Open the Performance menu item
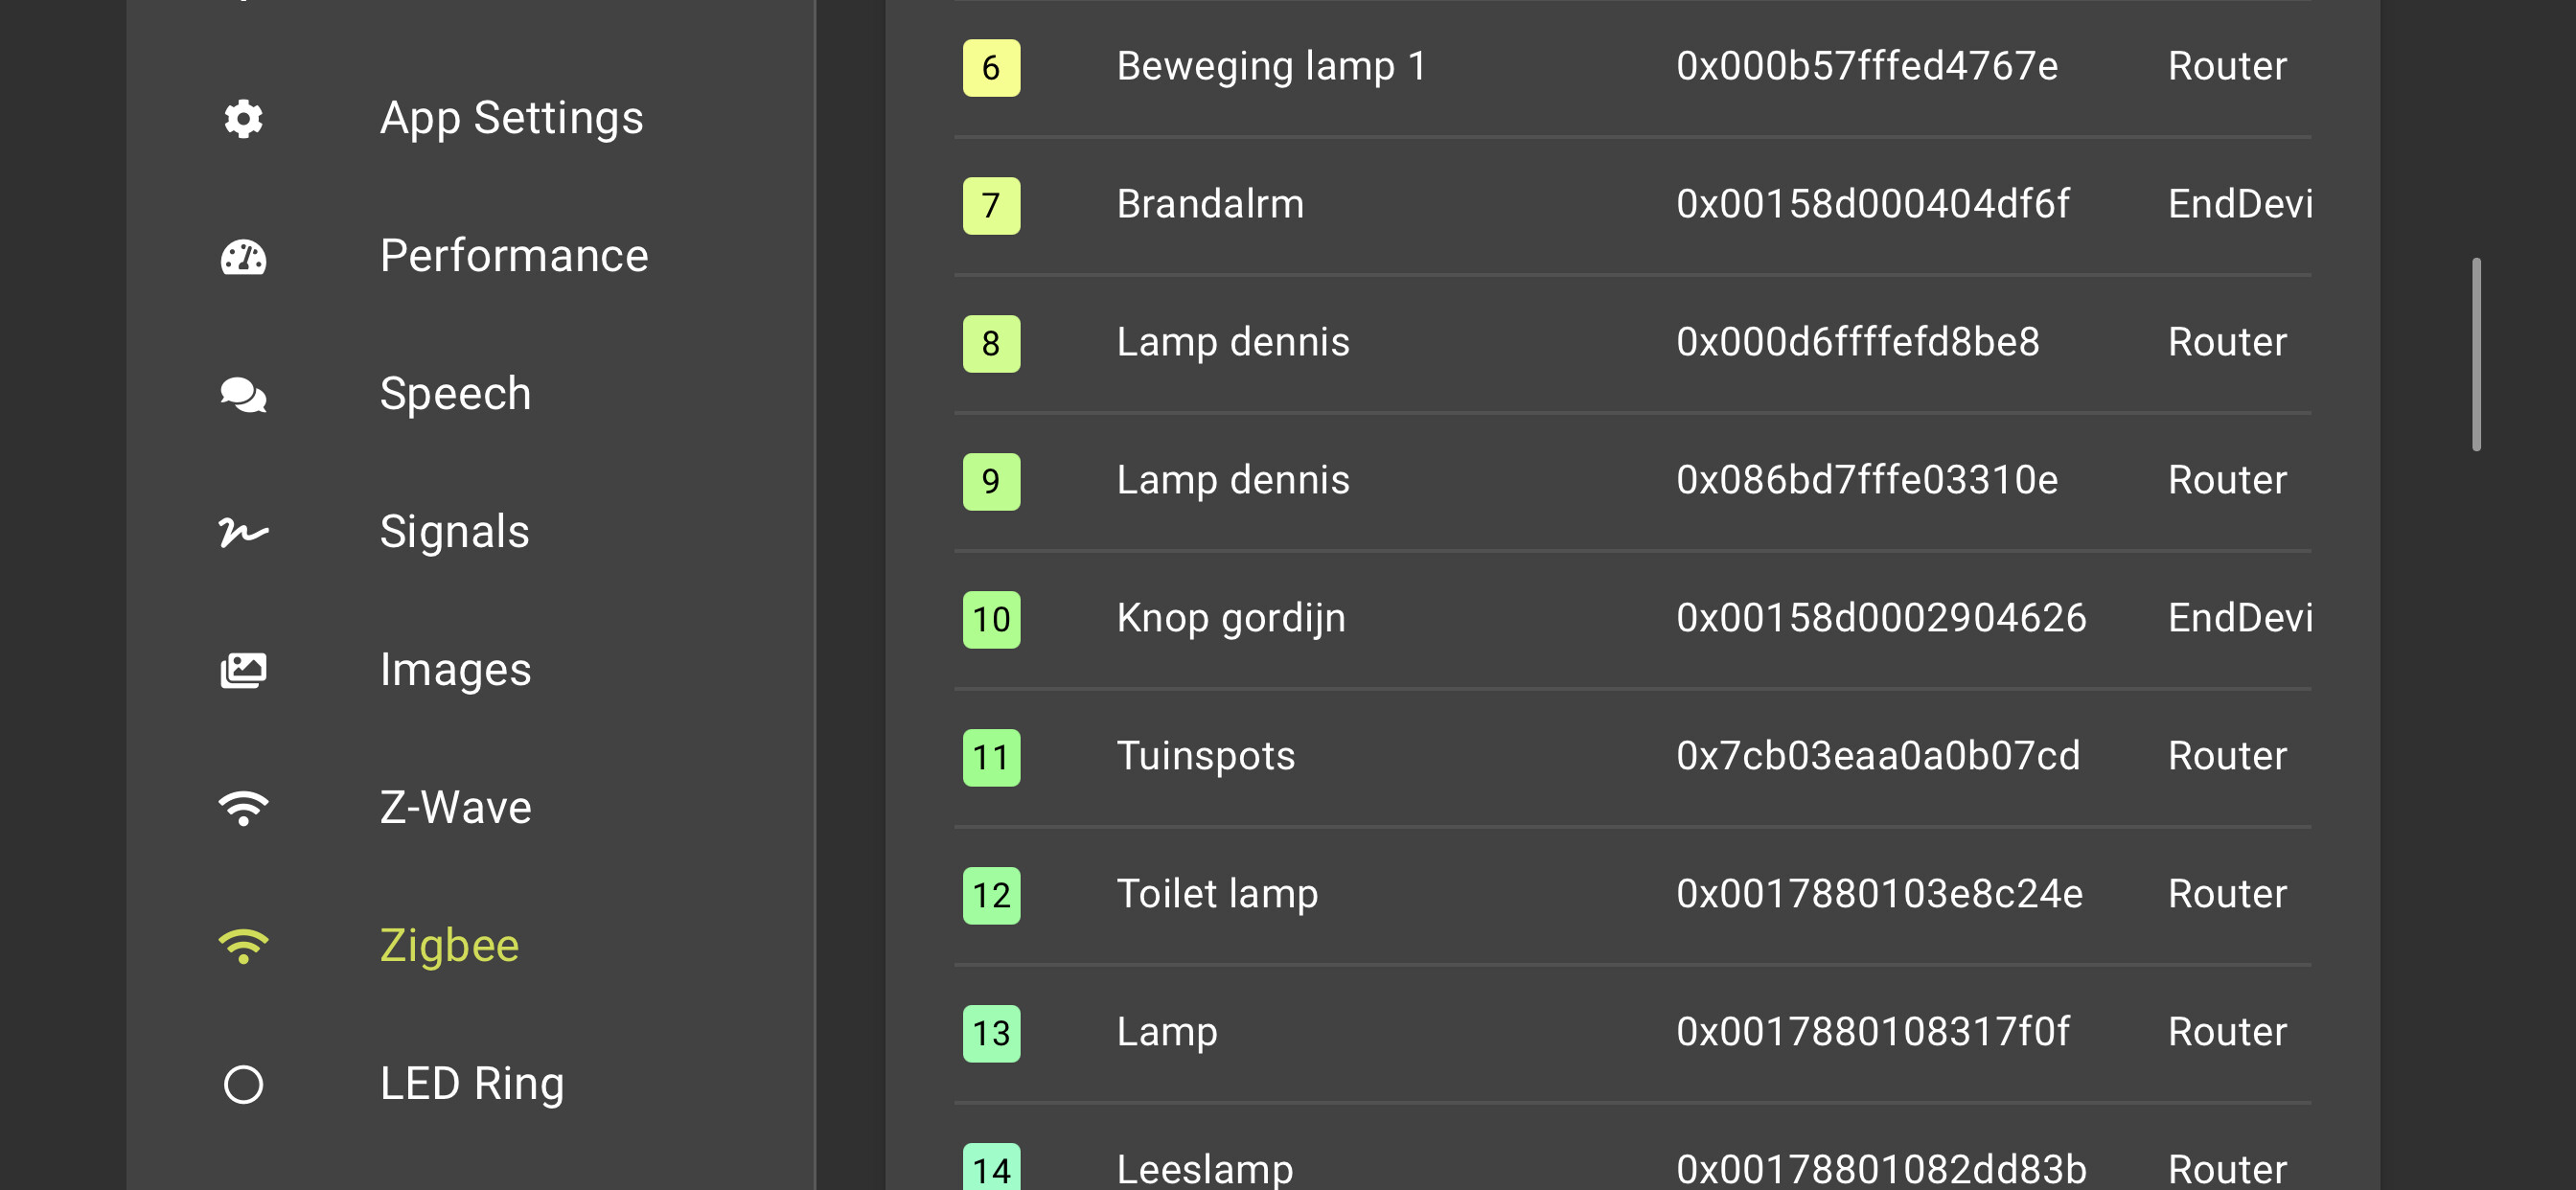Screen dimensions: 2576x1190 click(x=514, y=256)
